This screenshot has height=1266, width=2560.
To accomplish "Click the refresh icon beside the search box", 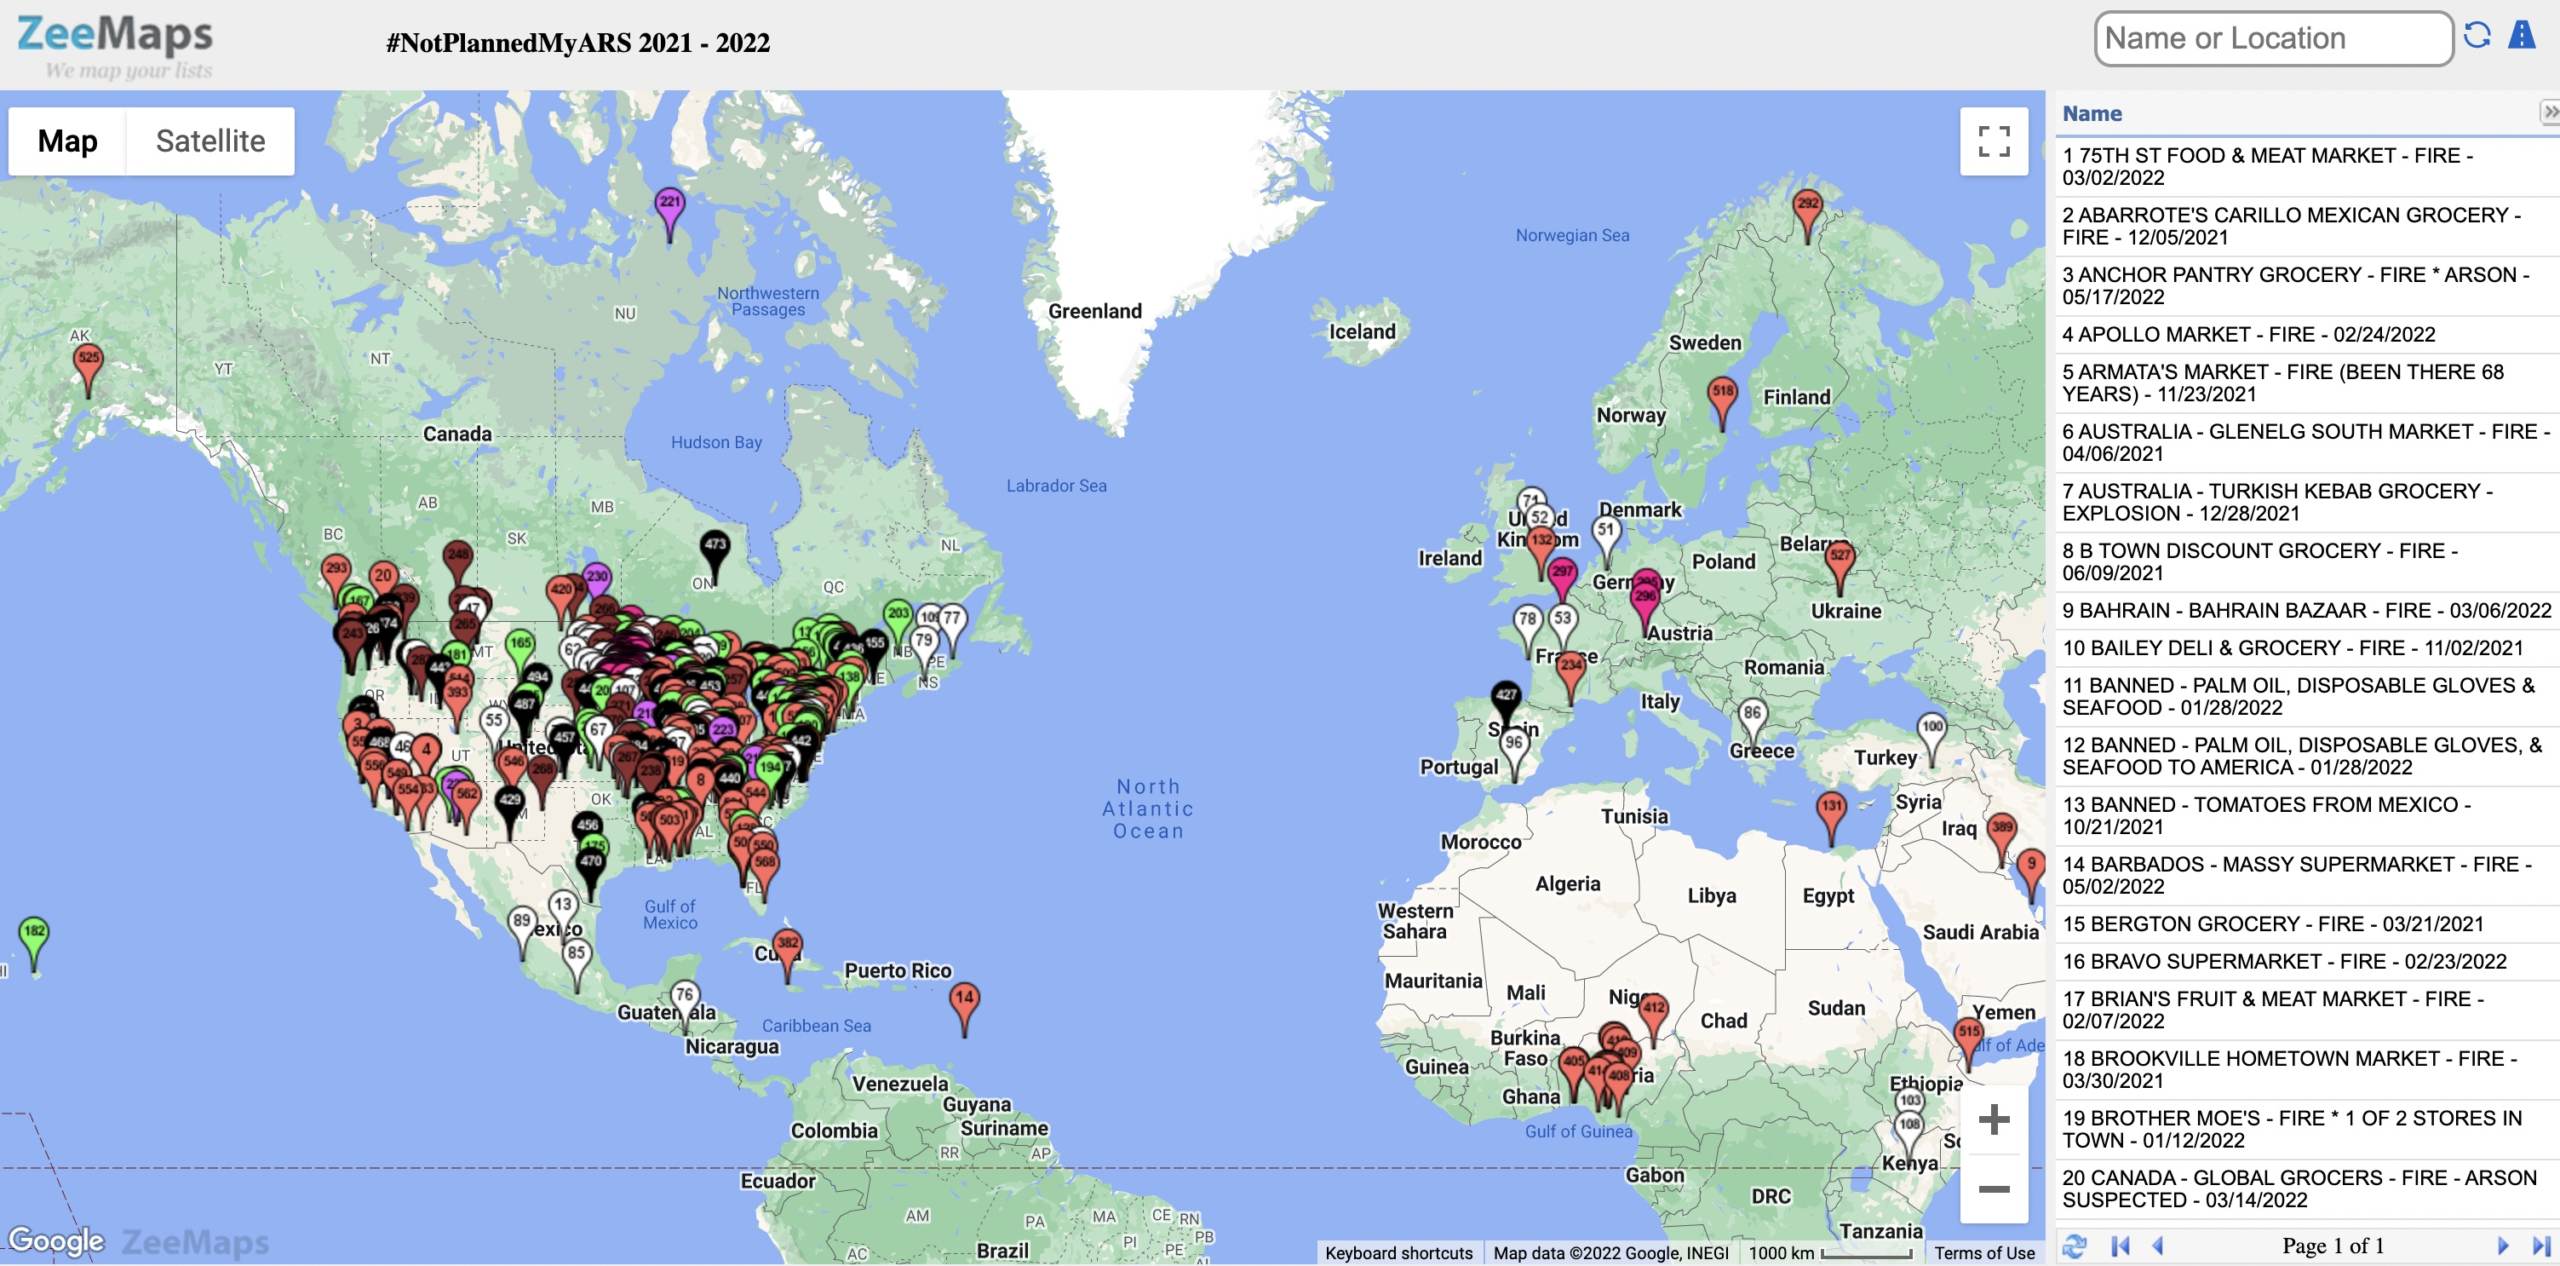I will (2478, 37).
